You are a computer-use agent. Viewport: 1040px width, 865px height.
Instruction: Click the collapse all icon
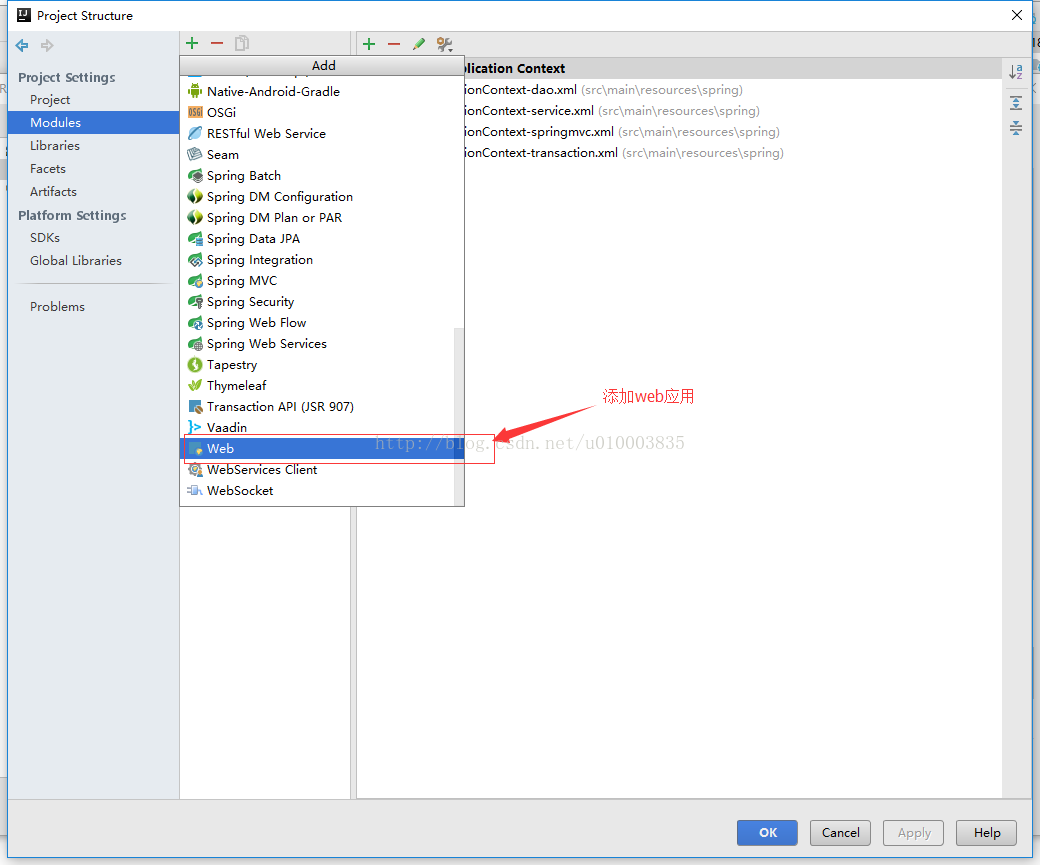(x=1015, y=127)
